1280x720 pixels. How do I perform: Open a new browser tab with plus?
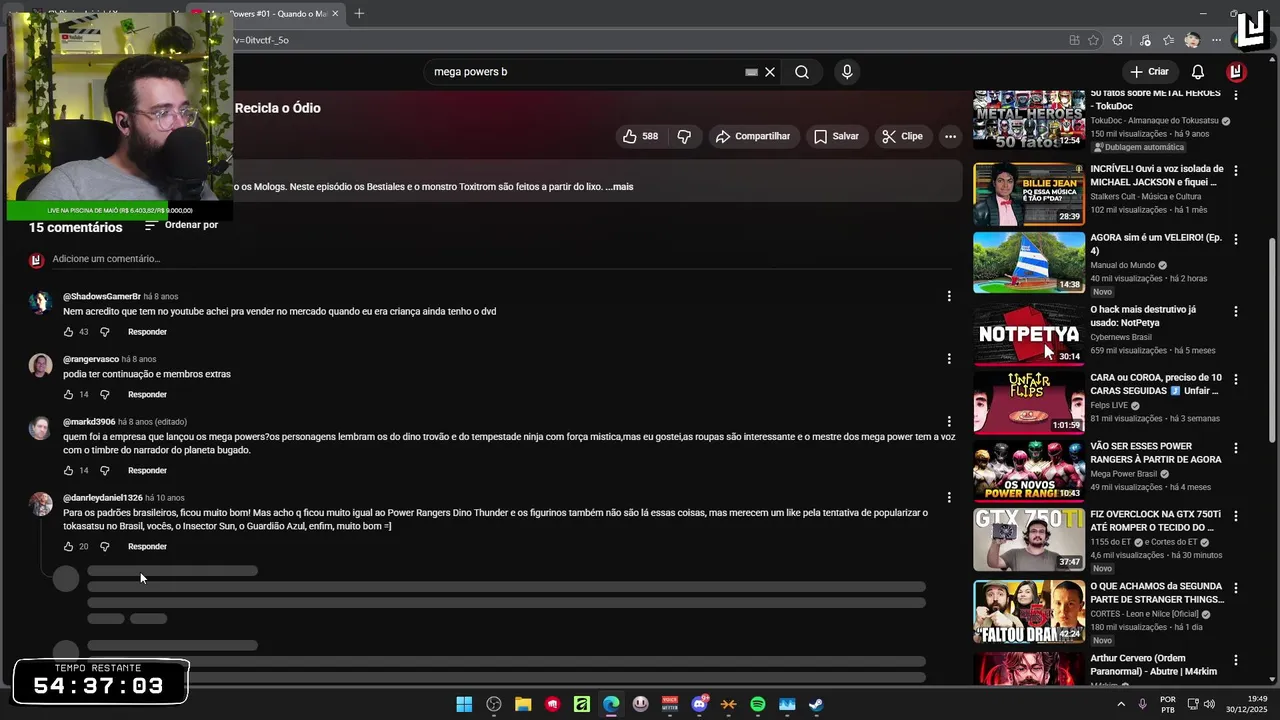(x=359, y=13)
